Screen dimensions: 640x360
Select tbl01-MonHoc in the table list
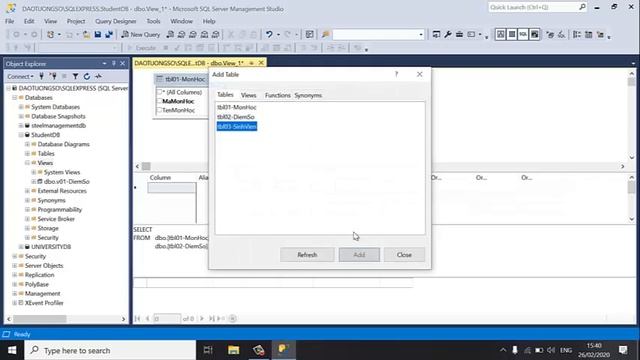pyautogui.click(x=237, y=107)
